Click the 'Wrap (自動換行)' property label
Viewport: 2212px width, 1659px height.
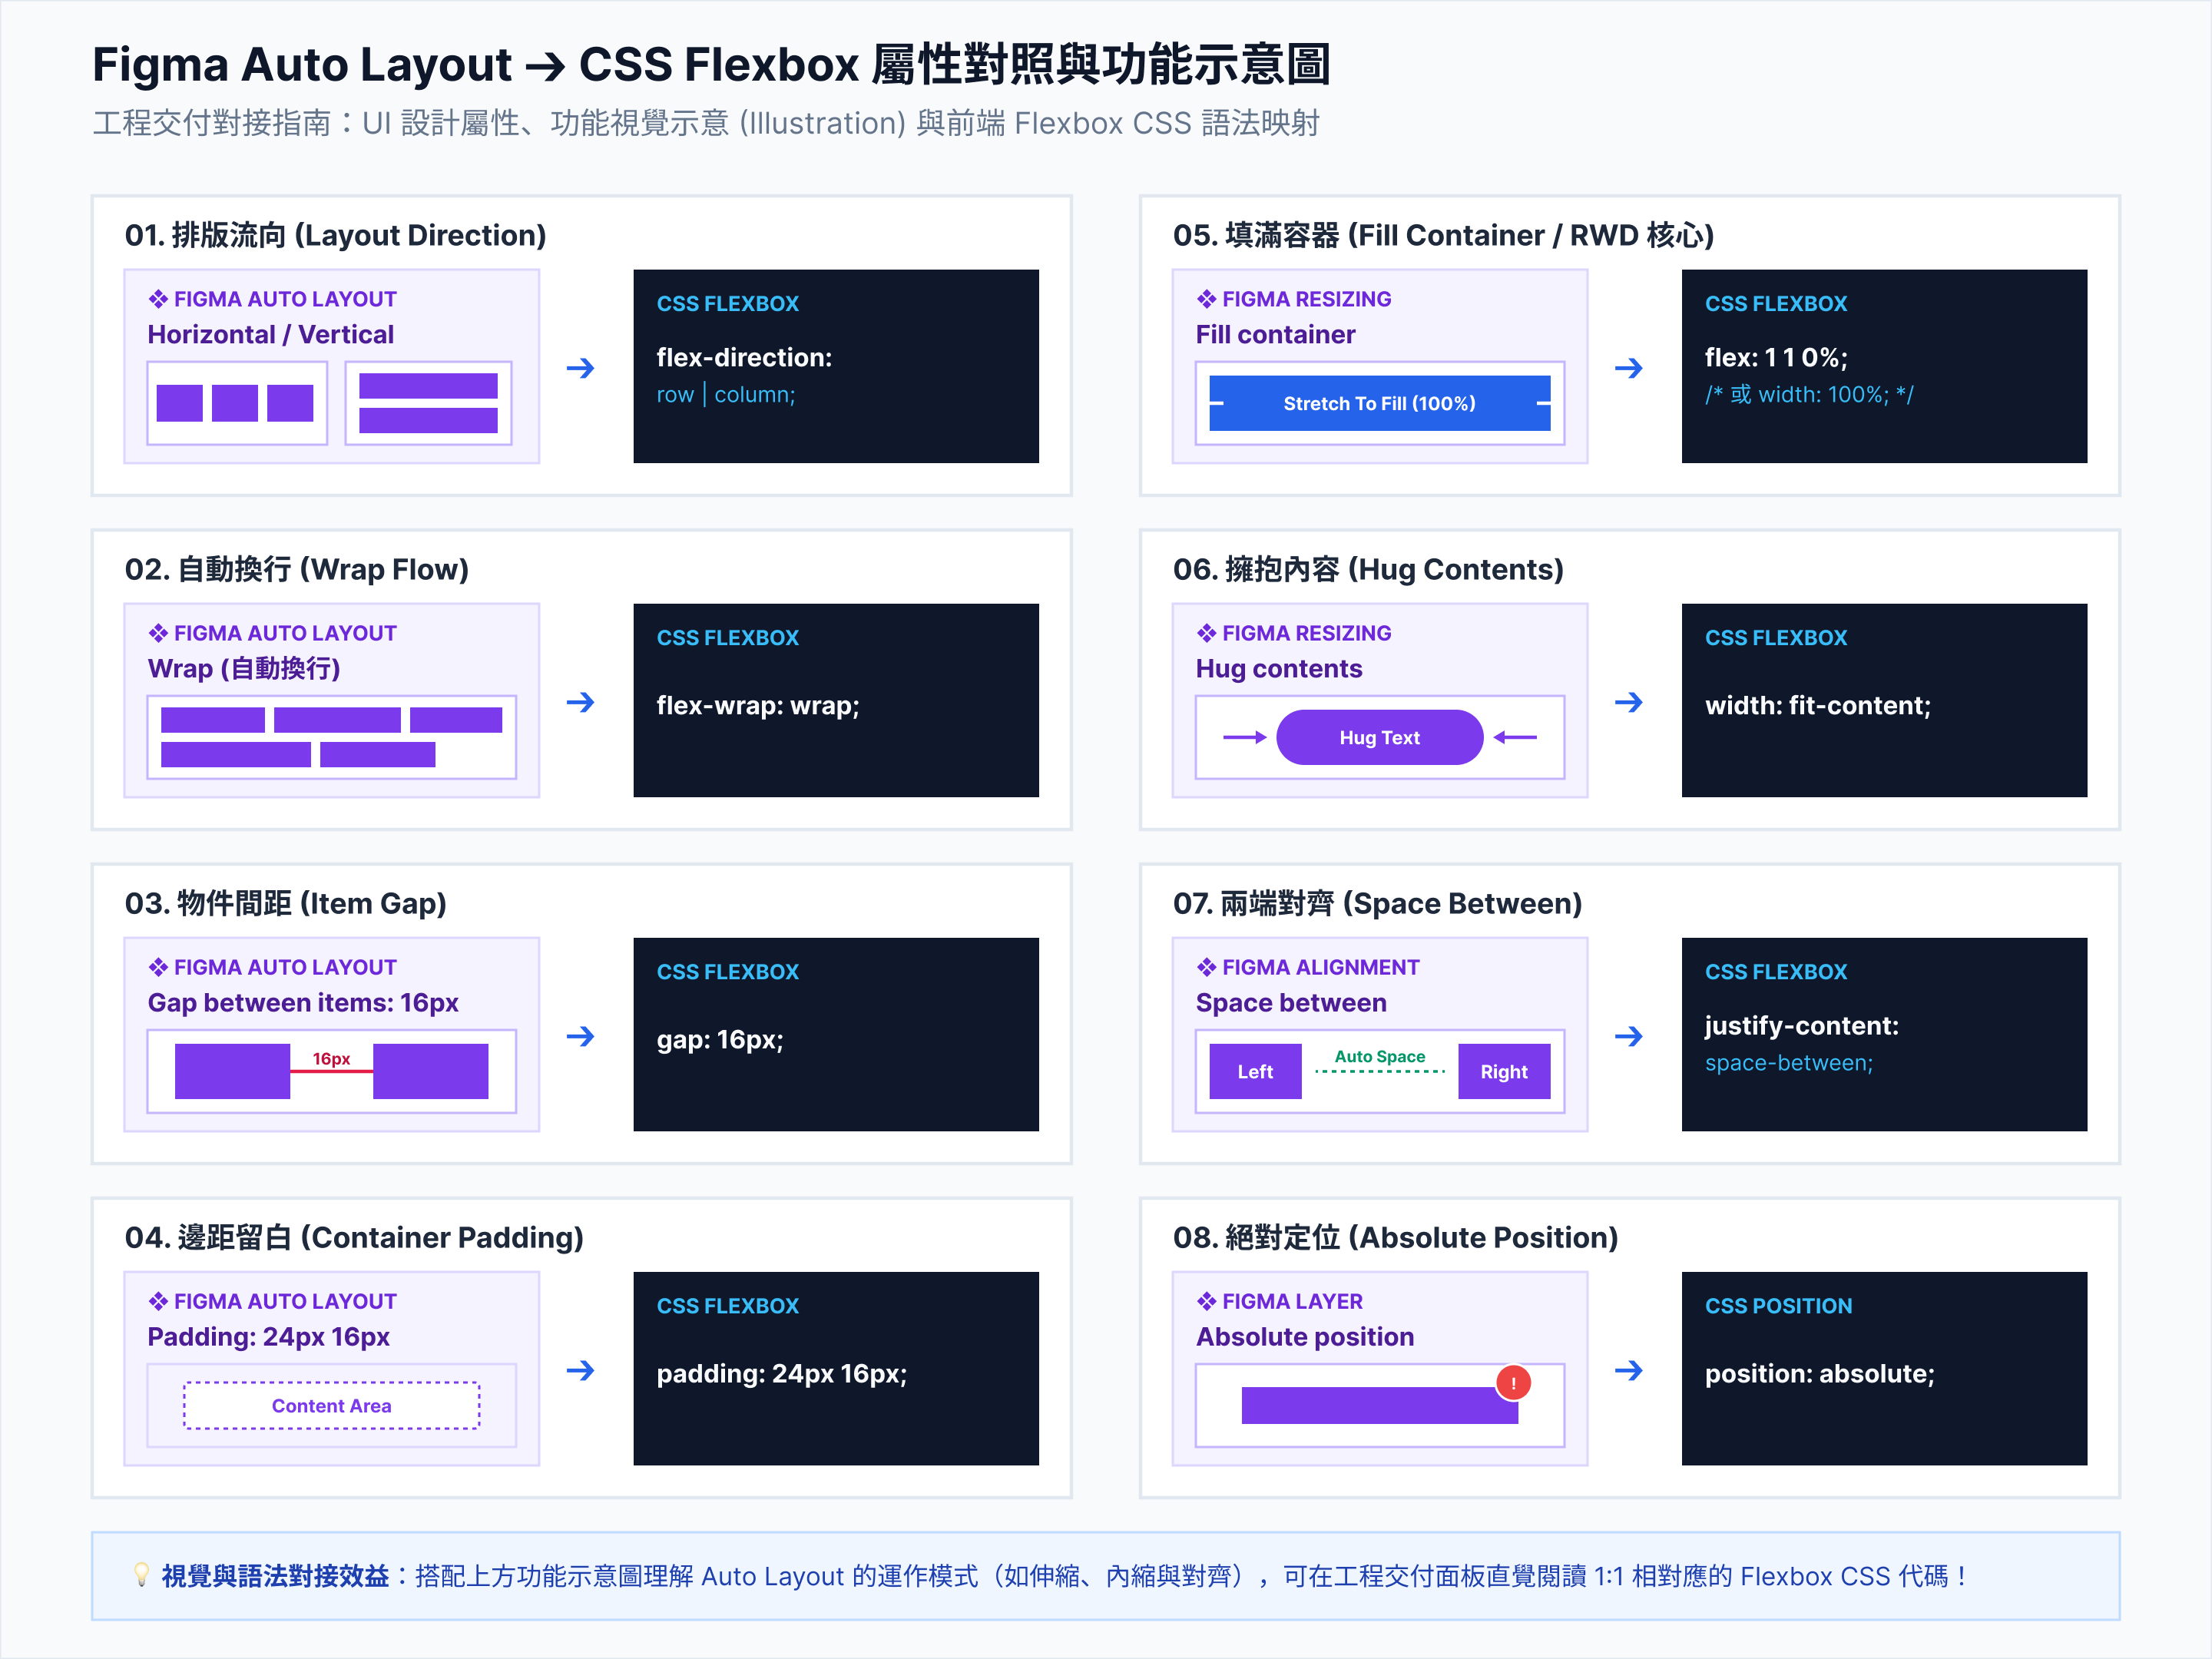[x=244, y=668]
